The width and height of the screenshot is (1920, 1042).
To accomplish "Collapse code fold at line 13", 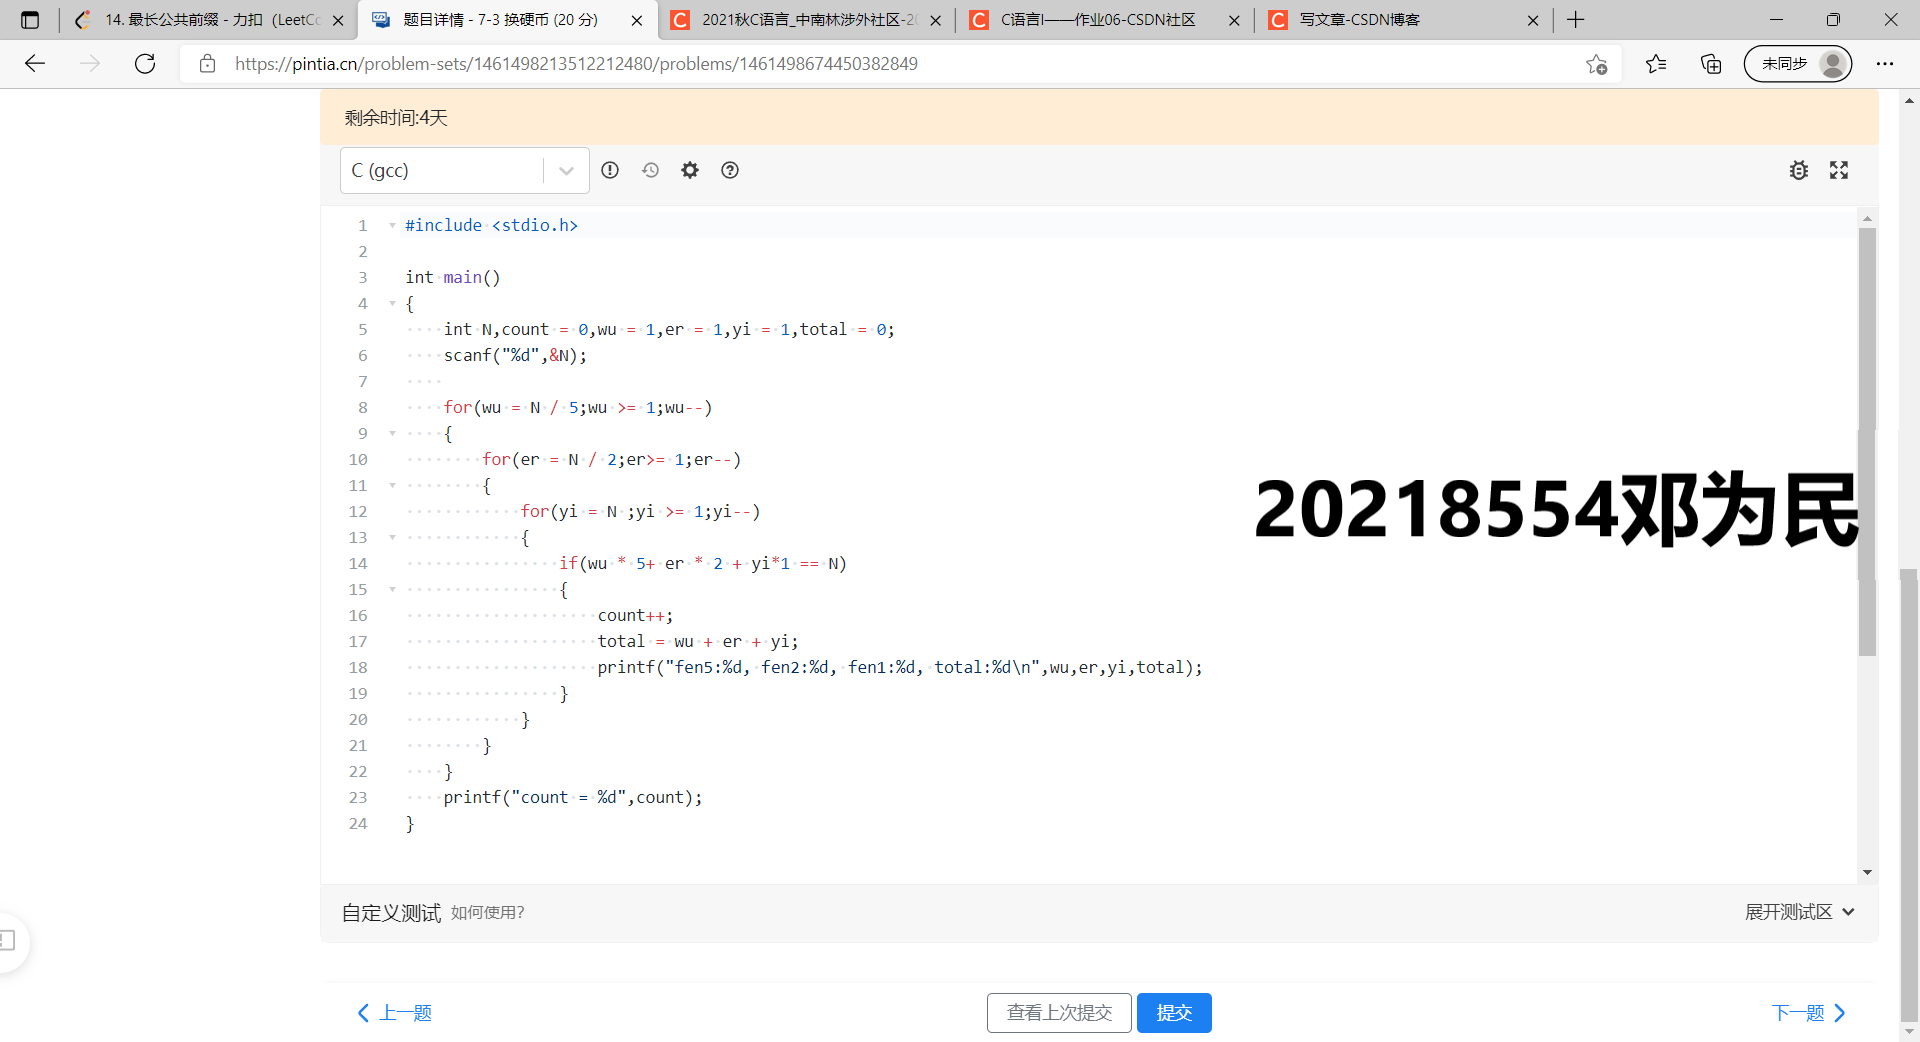I will coord(392,537).
